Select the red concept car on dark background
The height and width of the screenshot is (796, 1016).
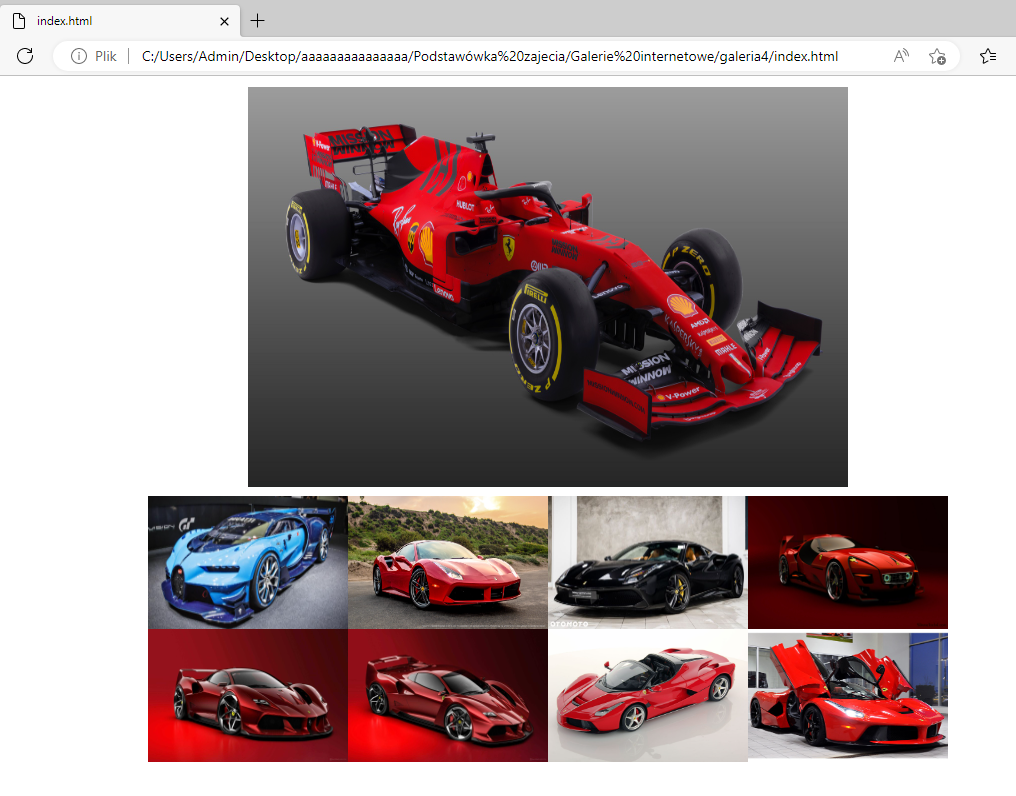[x=848, y=563]
